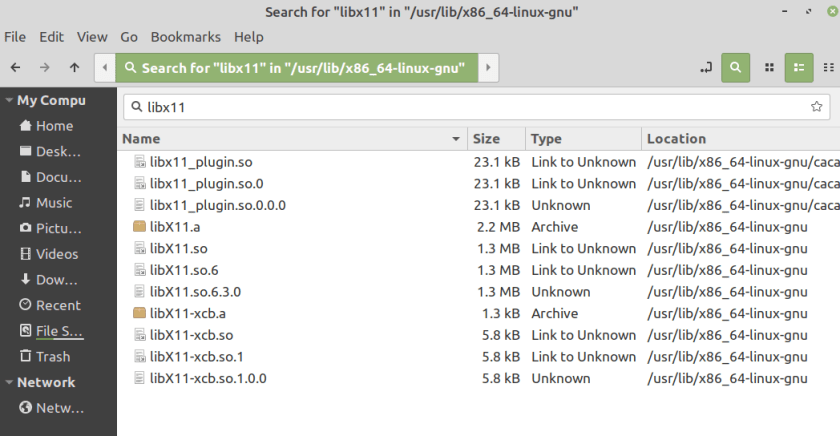Switch to icon view
This screenshot has height=436, width=840.
(769, 67)
